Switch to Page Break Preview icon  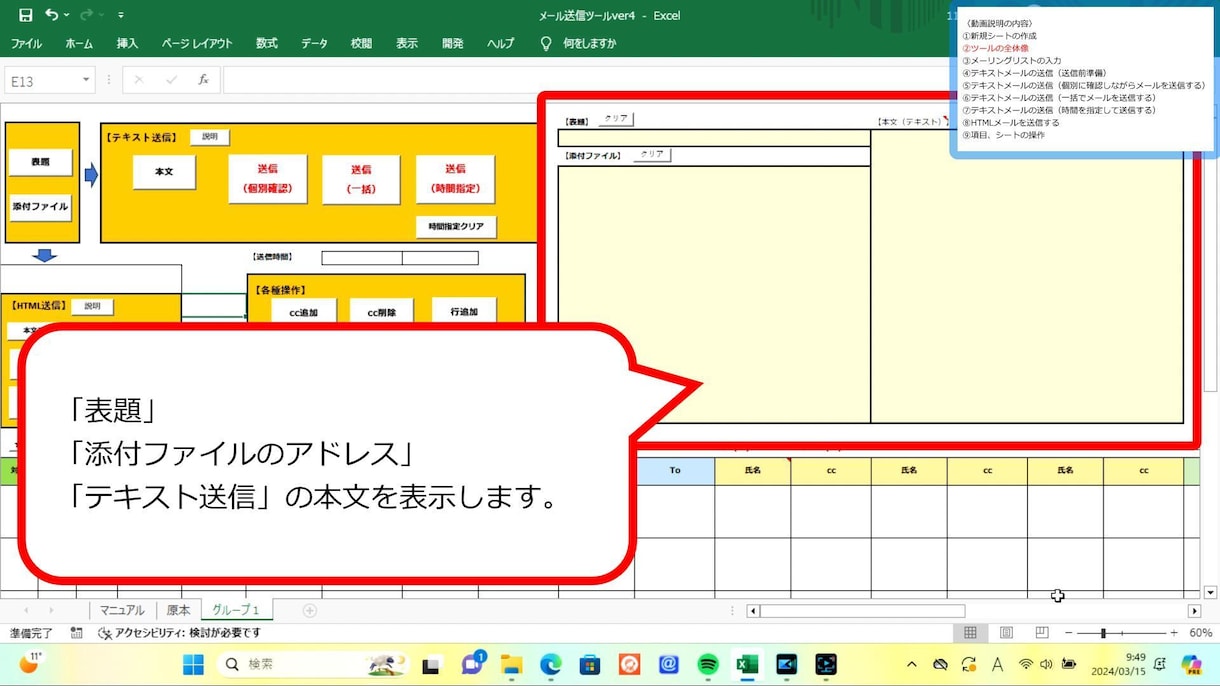[1042, 633]
